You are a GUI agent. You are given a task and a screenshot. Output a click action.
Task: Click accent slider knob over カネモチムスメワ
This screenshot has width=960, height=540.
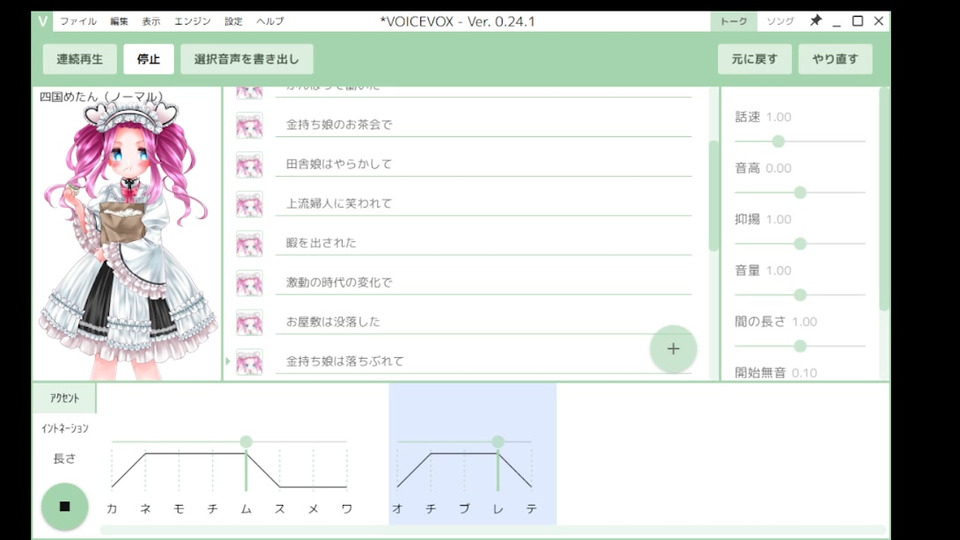[246, 441]
